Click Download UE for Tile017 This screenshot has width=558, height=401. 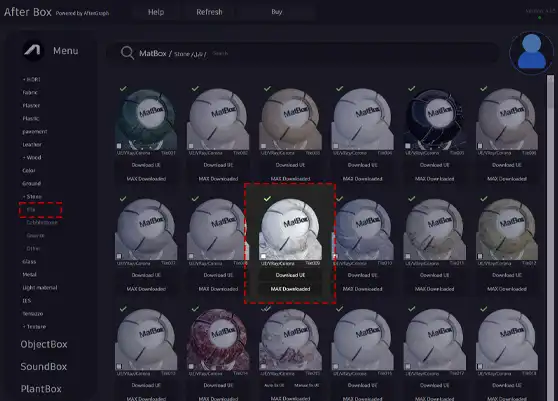tap(435, 385)
